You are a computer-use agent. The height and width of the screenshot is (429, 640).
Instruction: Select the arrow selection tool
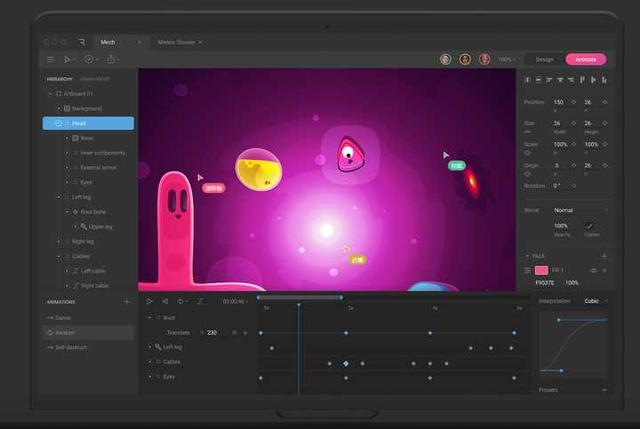(x=67, y=59)
